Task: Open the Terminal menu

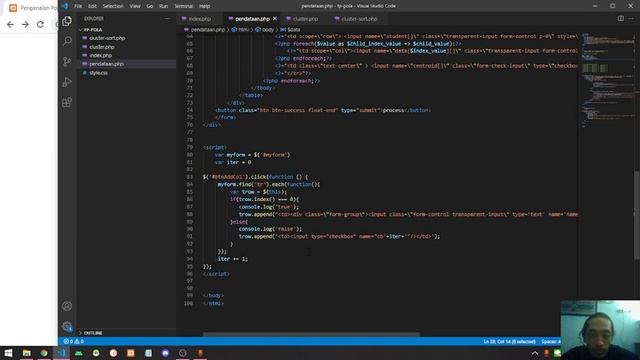Action: 184,6
